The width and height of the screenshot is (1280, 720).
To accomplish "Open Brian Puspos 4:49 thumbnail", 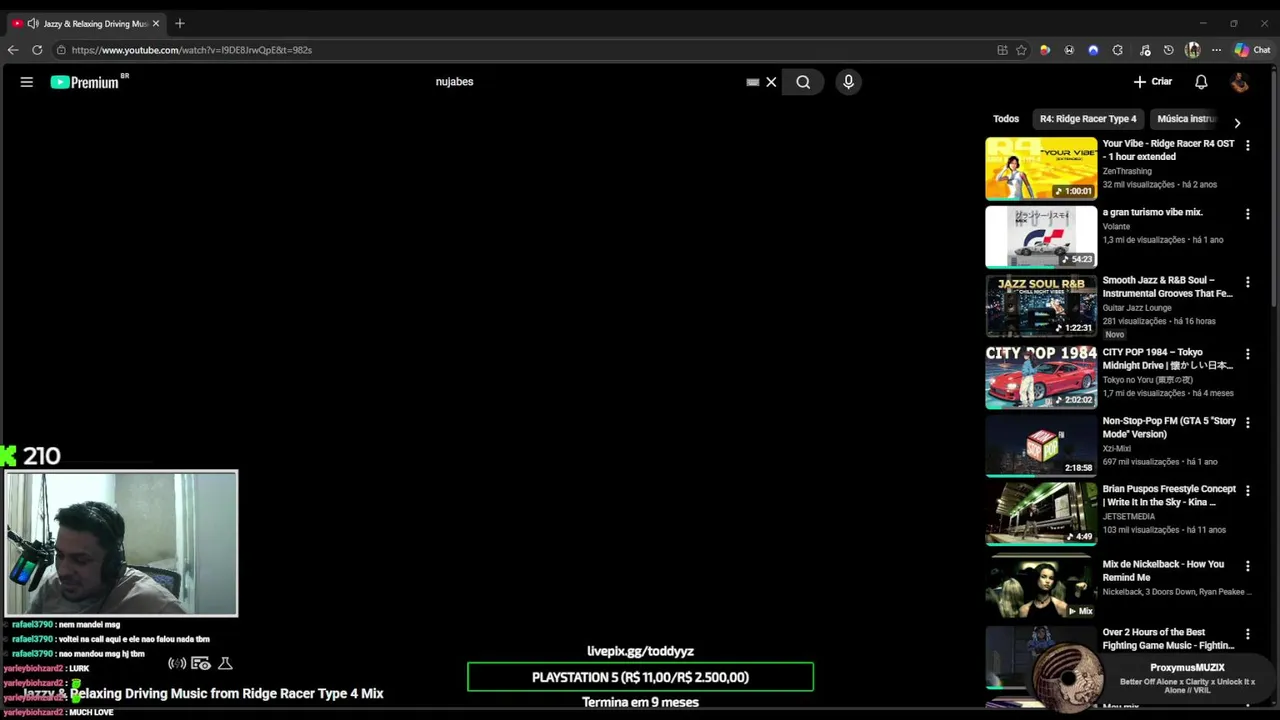I will (1041, 514).
